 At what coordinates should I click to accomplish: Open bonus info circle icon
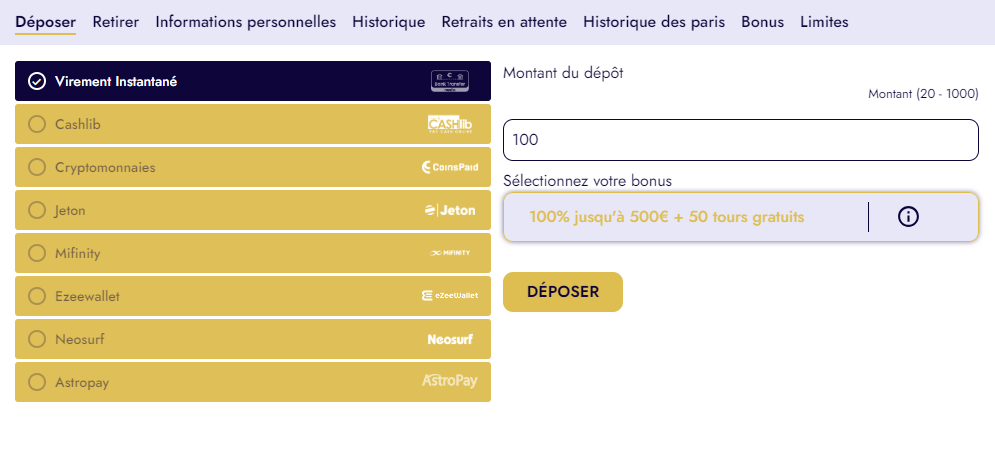(908, 217)
